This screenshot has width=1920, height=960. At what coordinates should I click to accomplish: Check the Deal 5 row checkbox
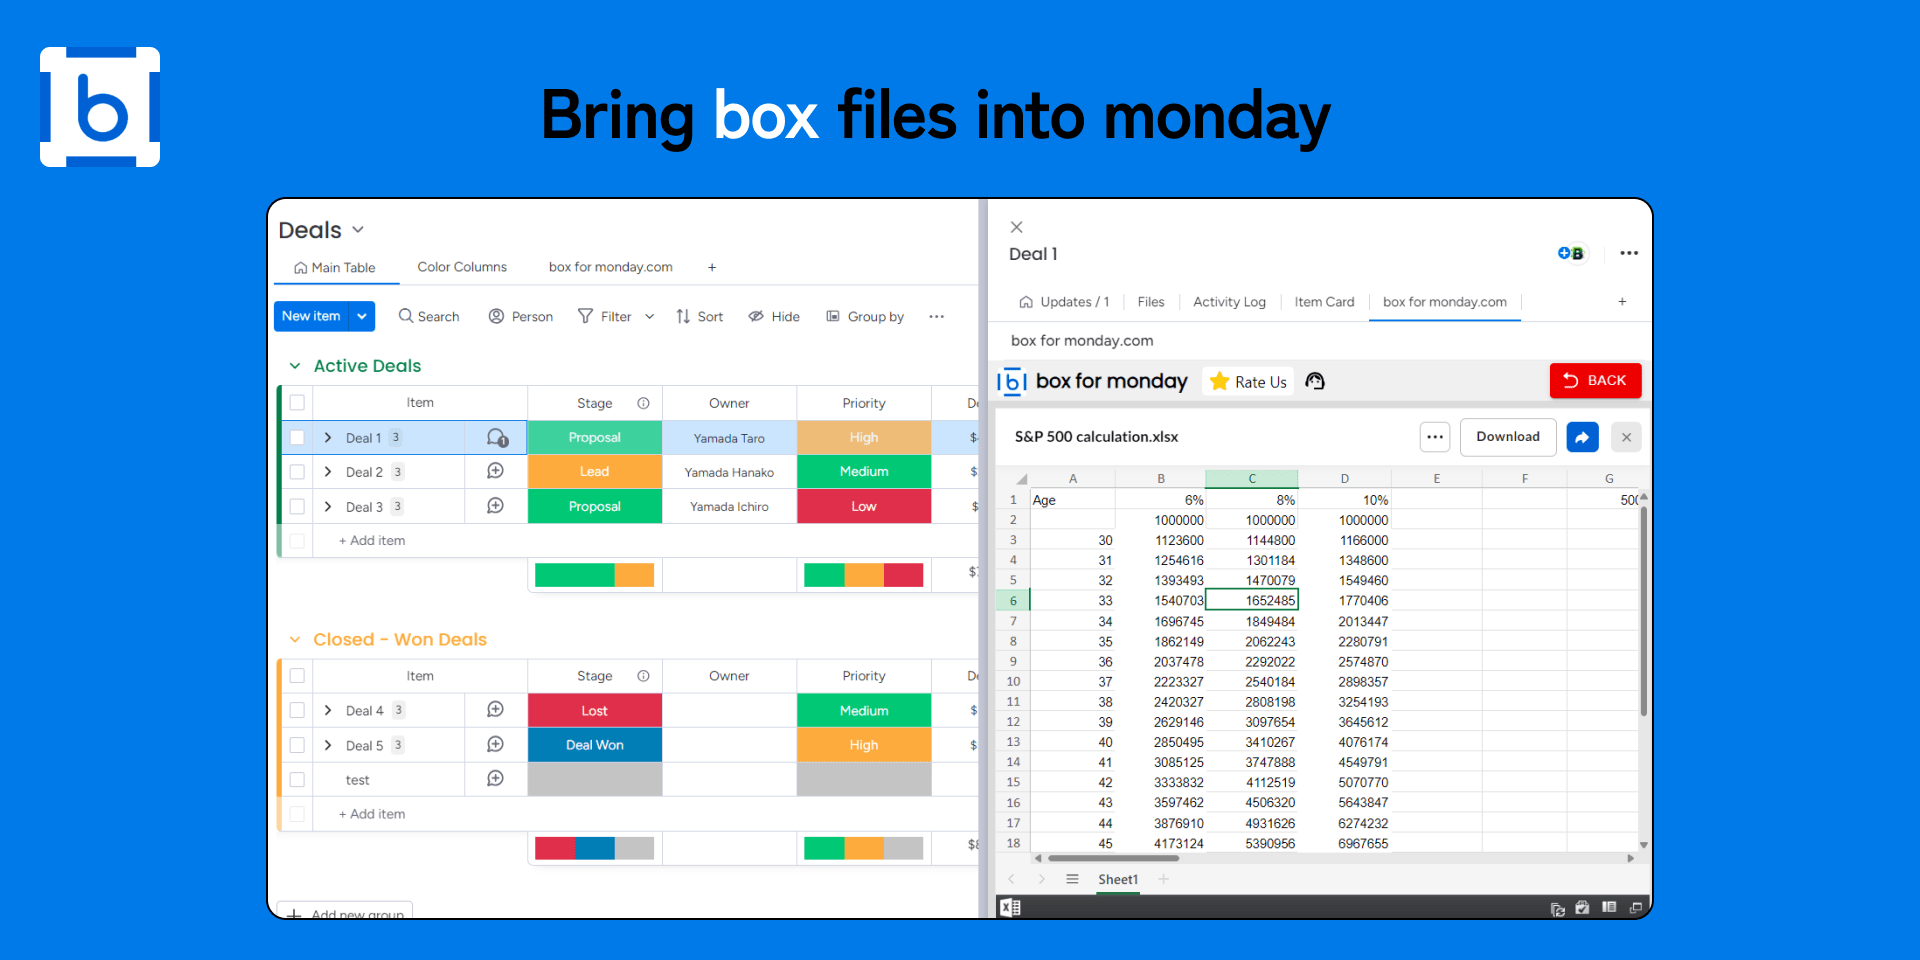(x=297, y=745)
